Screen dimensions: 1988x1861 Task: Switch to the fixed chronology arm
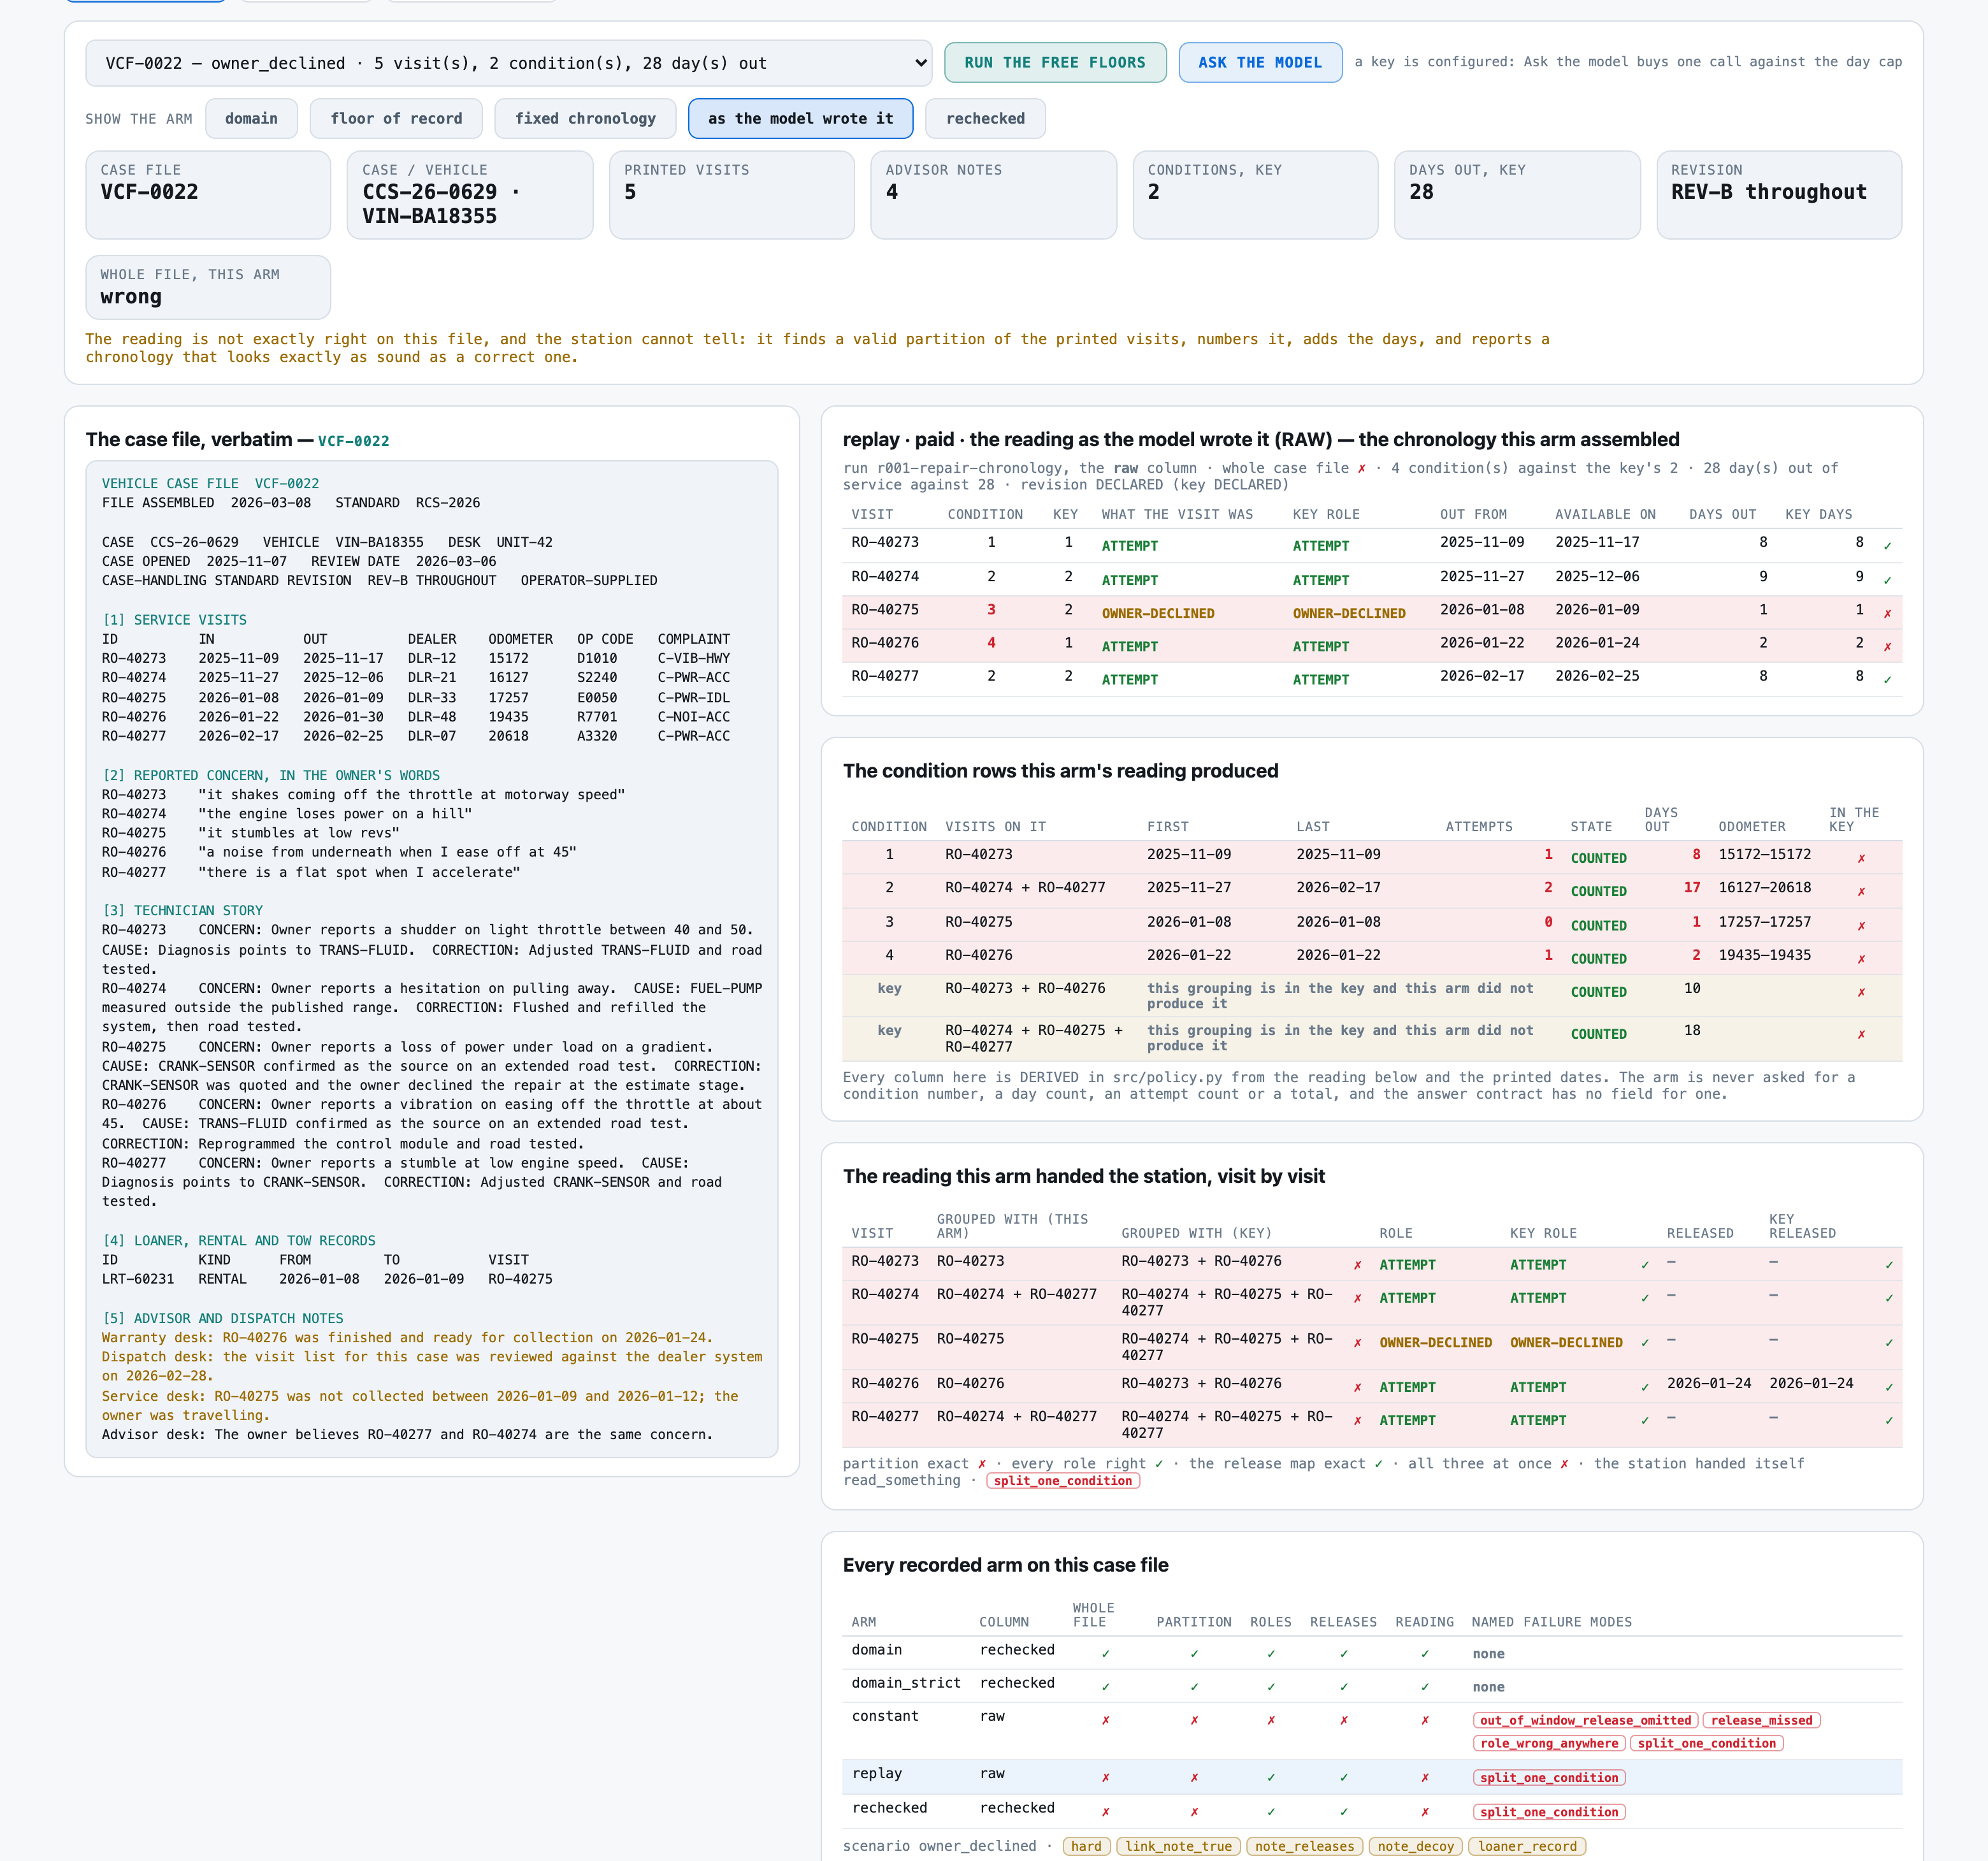[x=585, y=118]
